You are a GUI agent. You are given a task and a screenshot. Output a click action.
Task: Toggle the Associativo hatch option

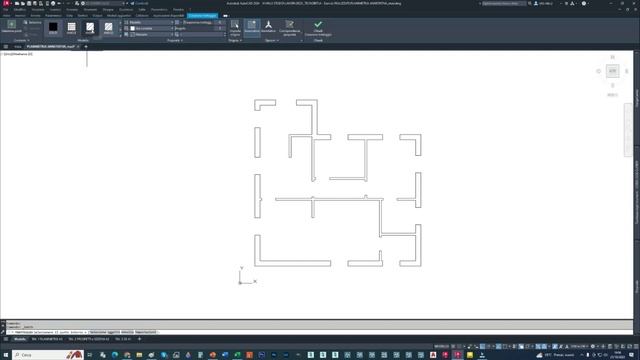(x=252, y=27)
